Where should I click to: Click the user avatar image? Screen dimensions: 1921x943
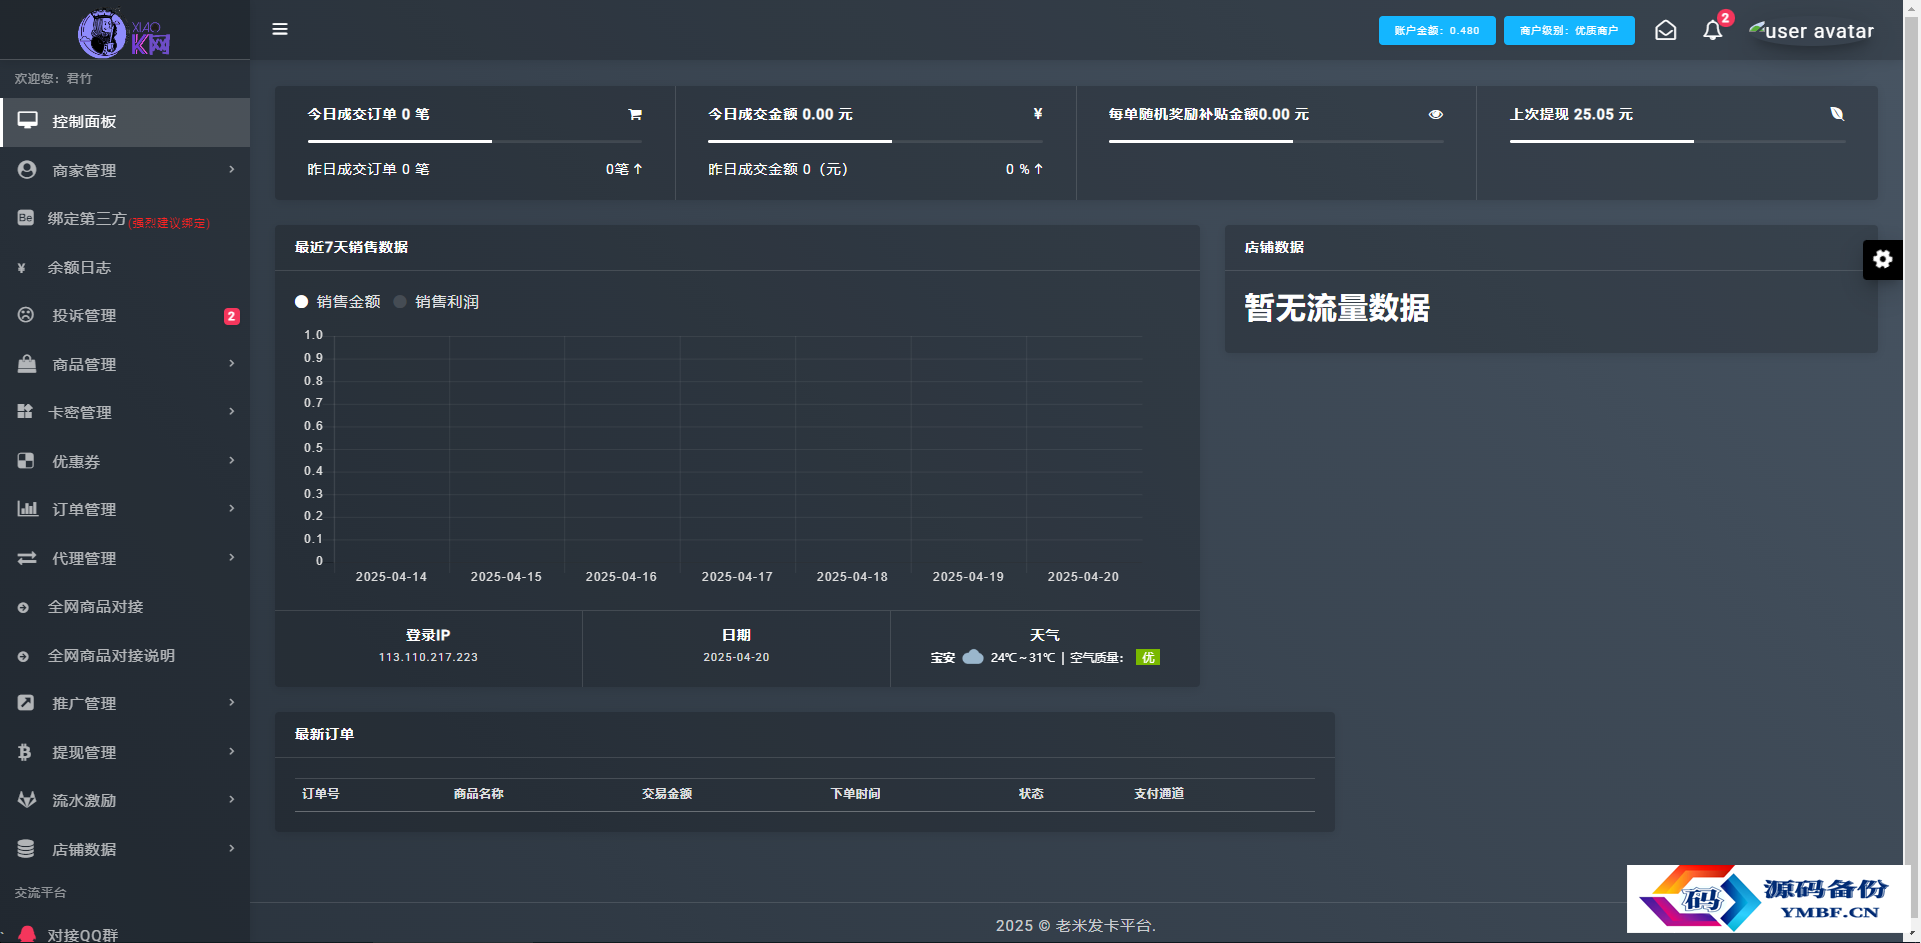(x=1811, y=31)
